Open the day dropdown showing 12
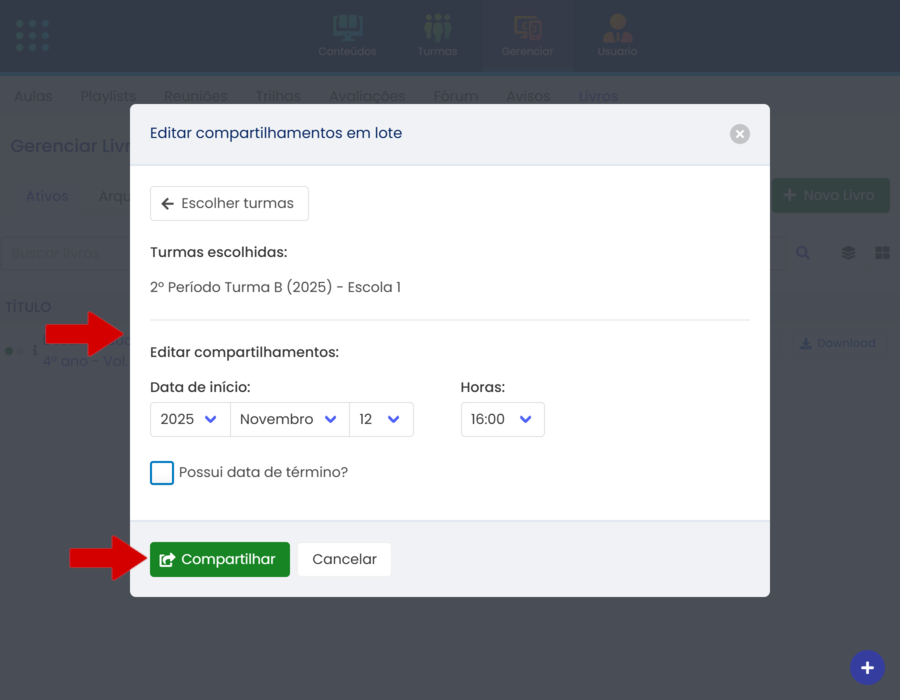 [380, 420]
